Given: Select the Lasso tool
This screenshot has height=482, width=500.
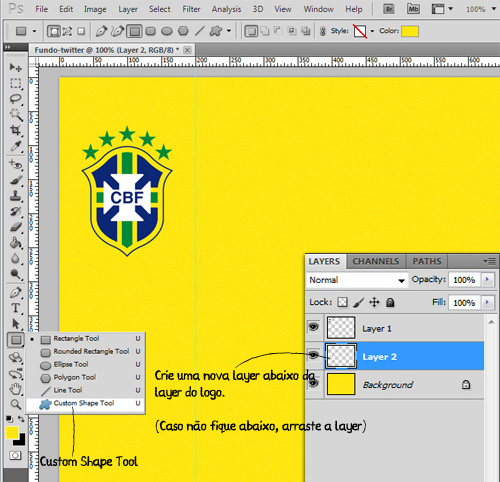Looking at the screenshot, I should tap(15, 99).
